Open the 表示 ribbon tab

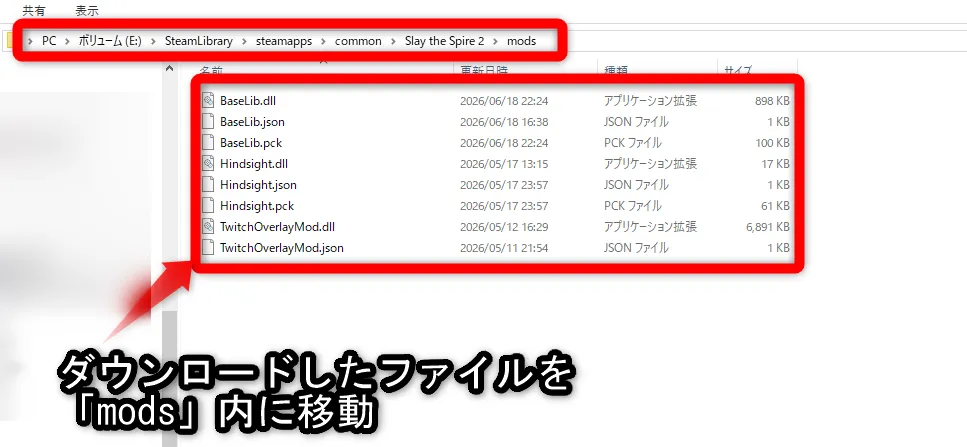87,10
